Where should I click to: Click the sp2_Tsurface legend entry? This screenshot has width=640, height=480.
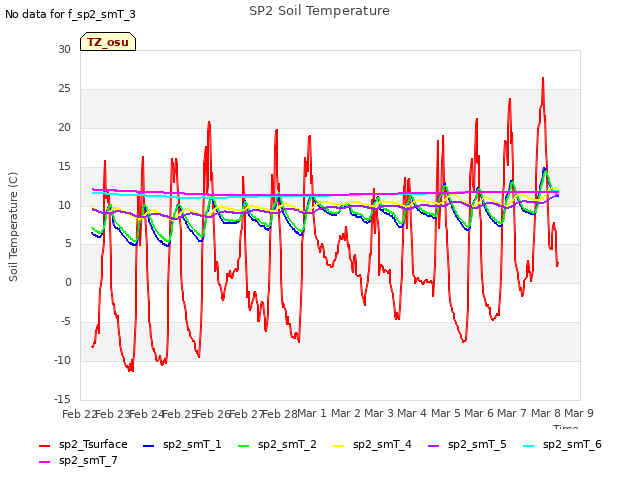click(83, 444)
